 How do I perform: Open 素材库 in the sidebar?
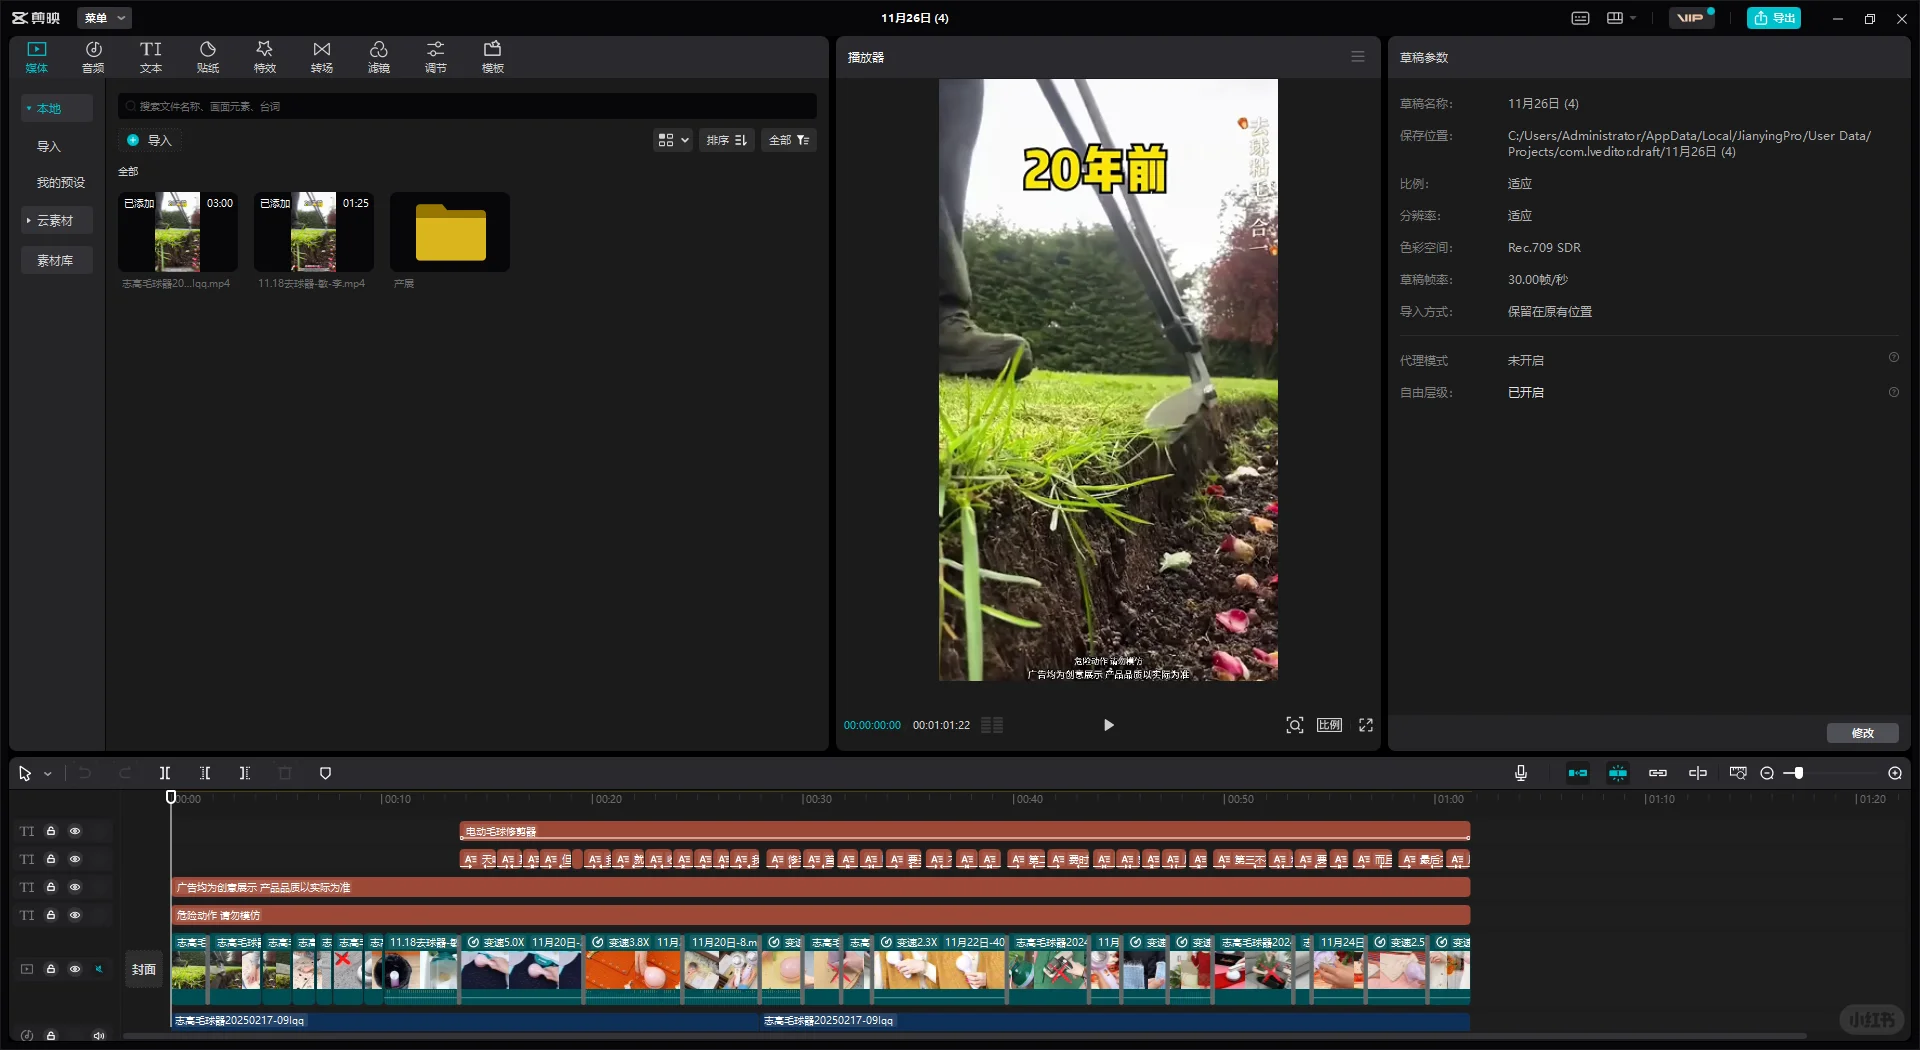click(57, 260)
